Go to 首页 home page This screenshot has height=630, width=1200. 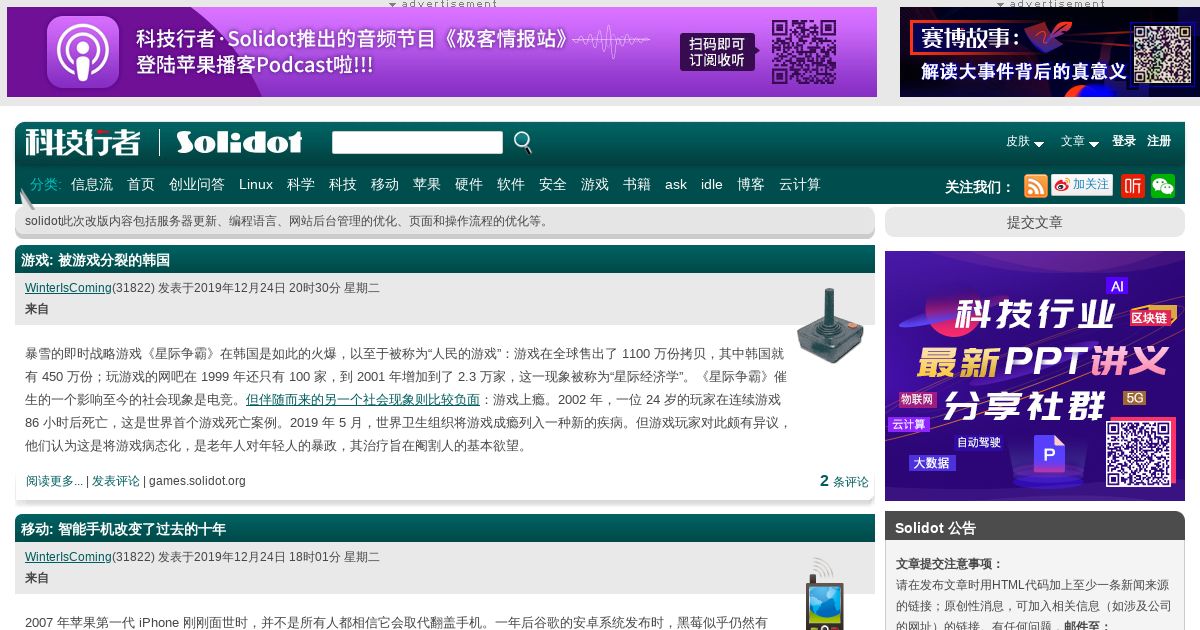coord(141,184)
